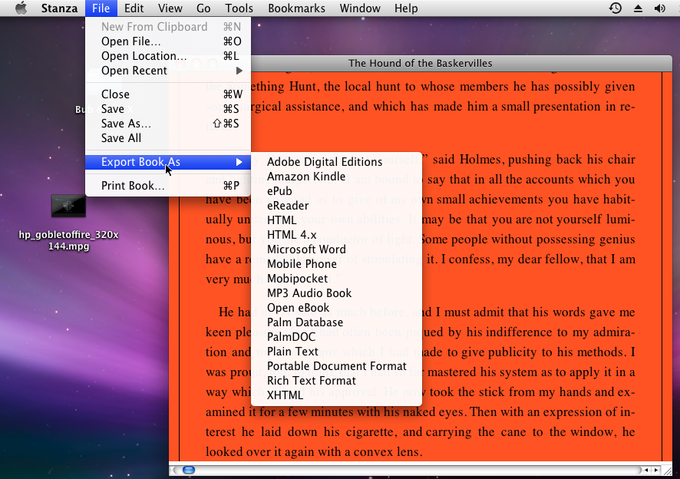Open the Bookmarks menu
The width and height of the screenshot is (680, 479).
[297, 8]
